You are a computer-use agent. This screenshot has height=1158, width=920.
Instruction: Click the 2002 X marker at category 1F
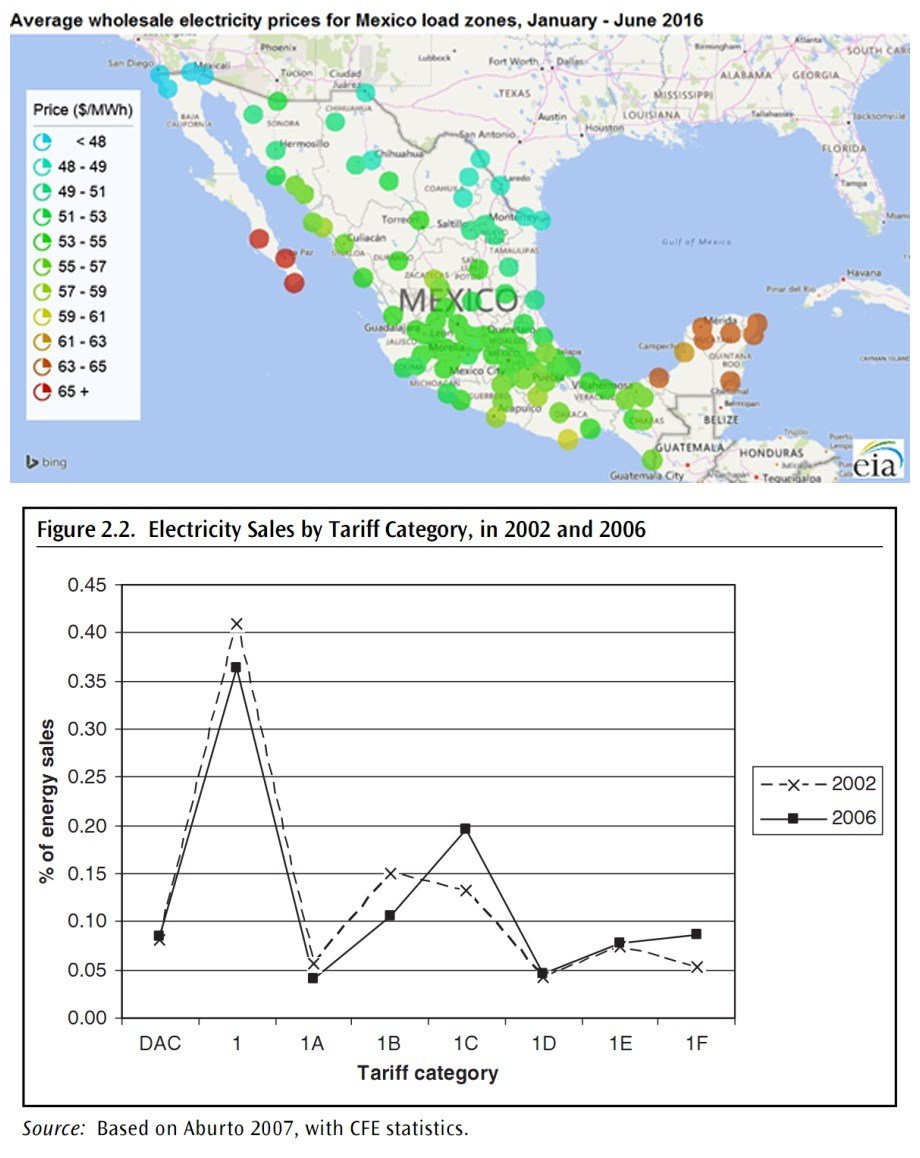click(696, 967)
